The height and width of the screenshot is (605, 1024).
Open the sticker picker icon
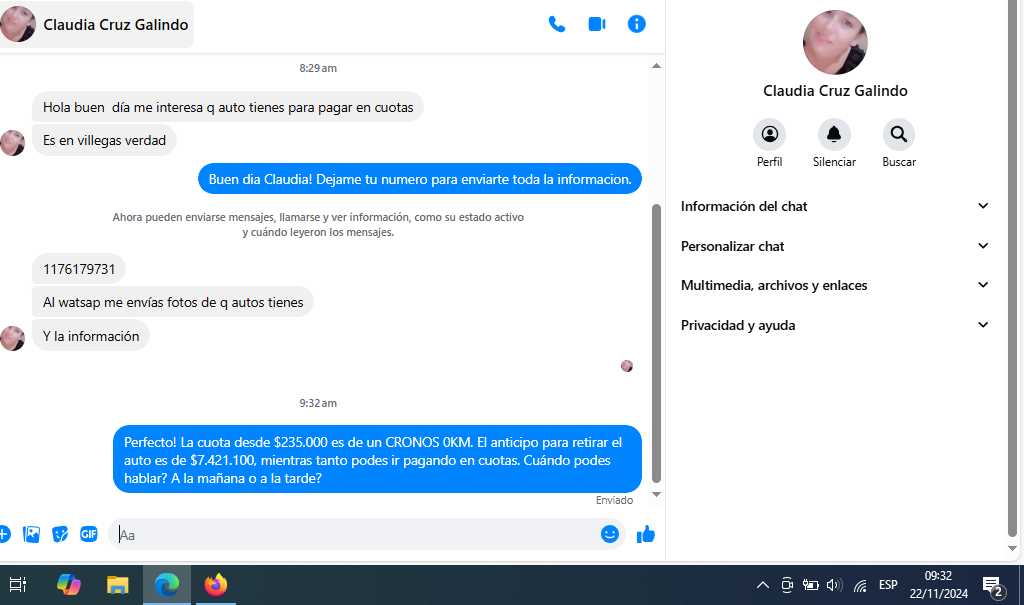60,534
